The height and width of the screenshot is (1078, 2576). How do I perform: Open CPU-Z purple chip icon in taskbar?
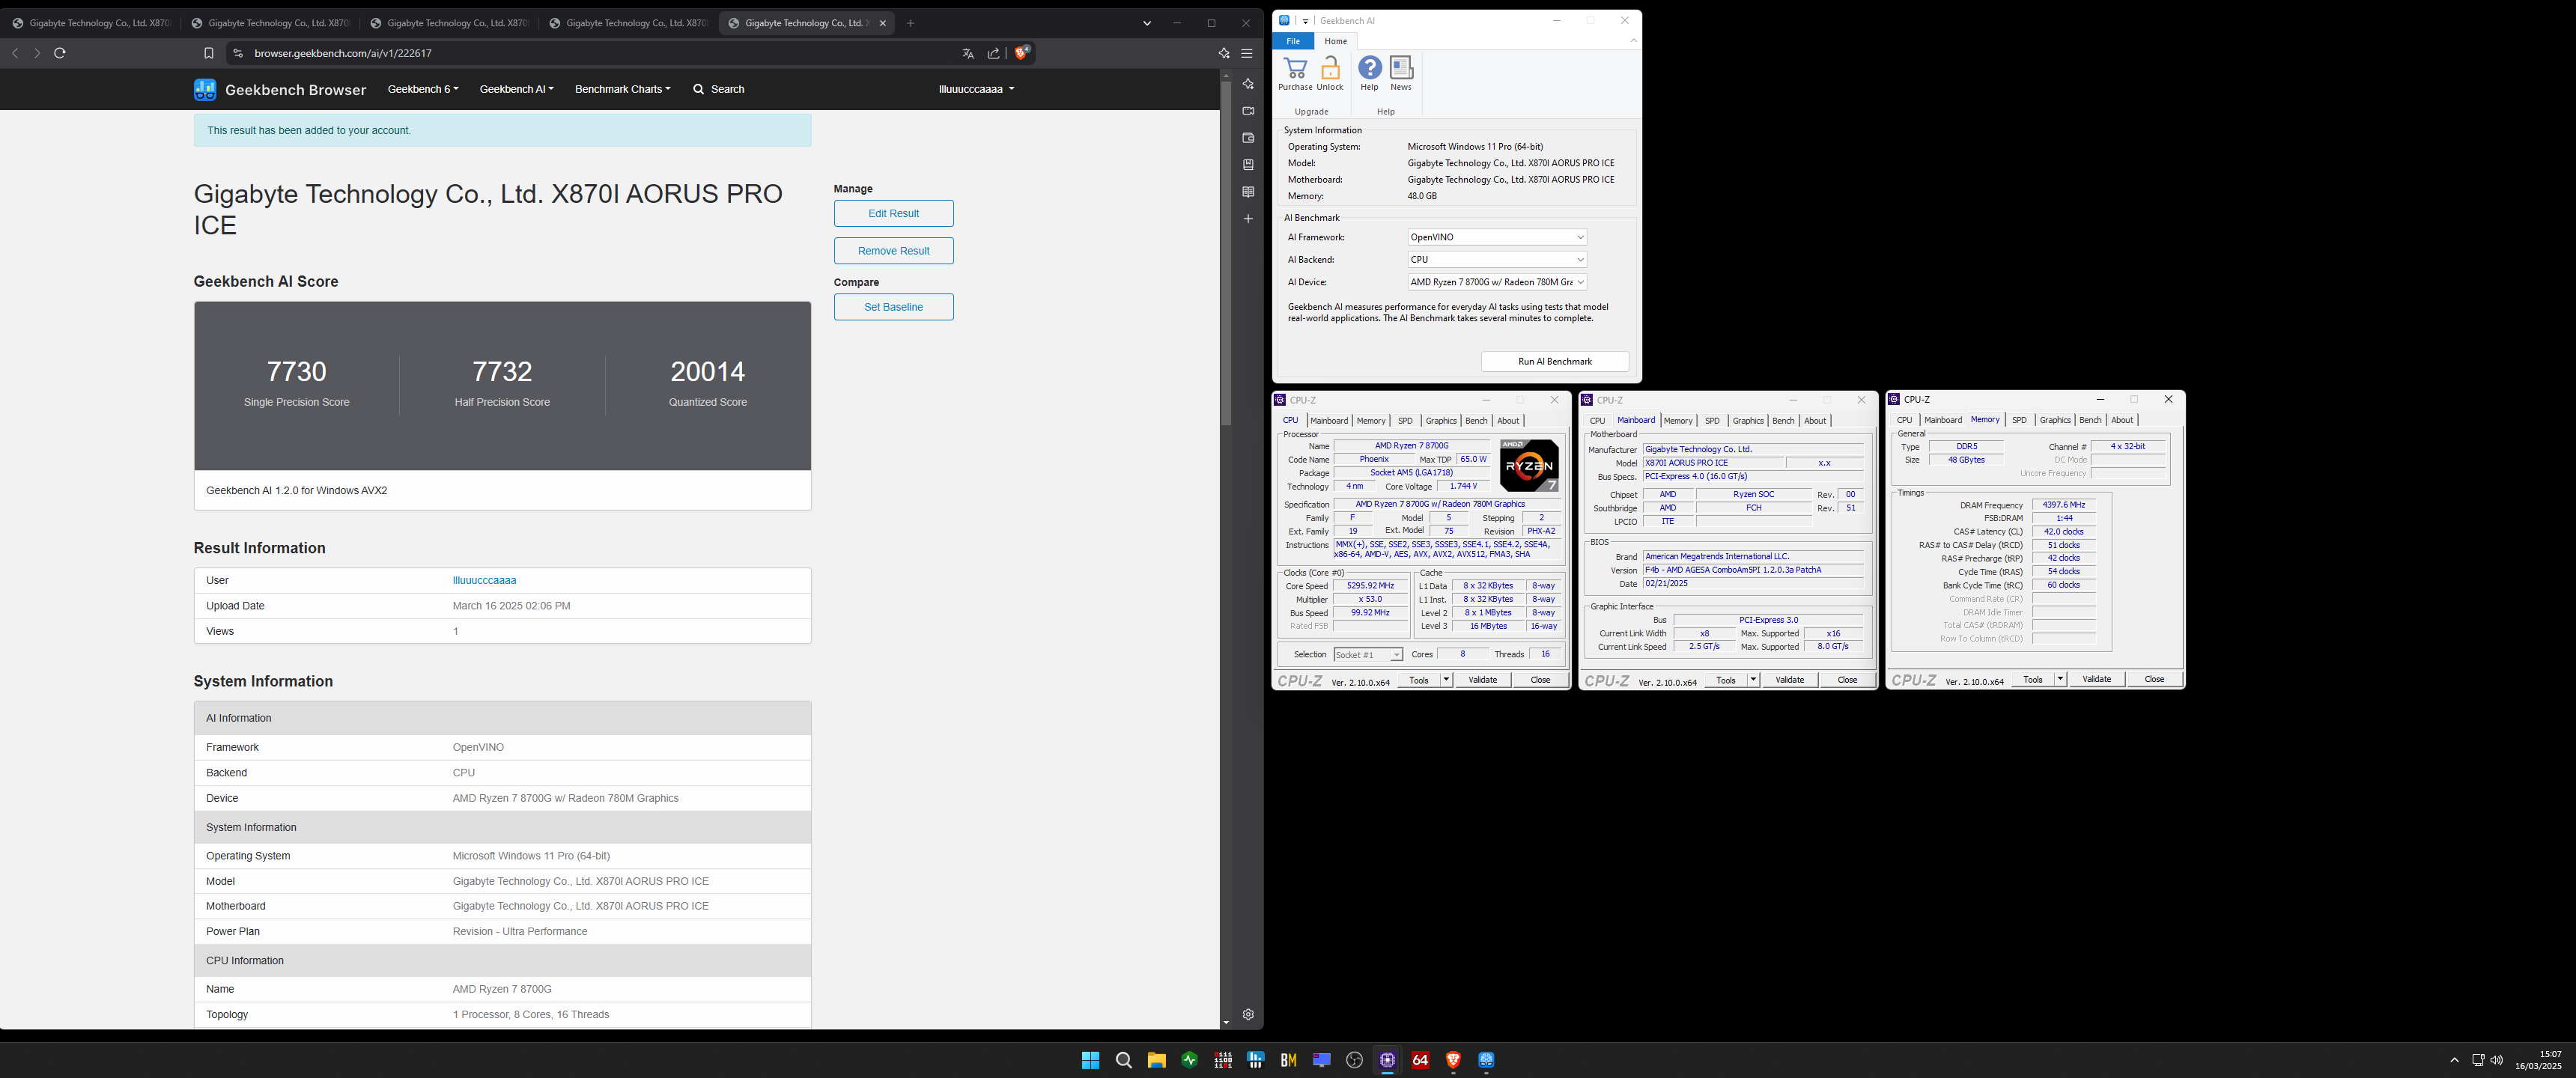[1387, 1060]
